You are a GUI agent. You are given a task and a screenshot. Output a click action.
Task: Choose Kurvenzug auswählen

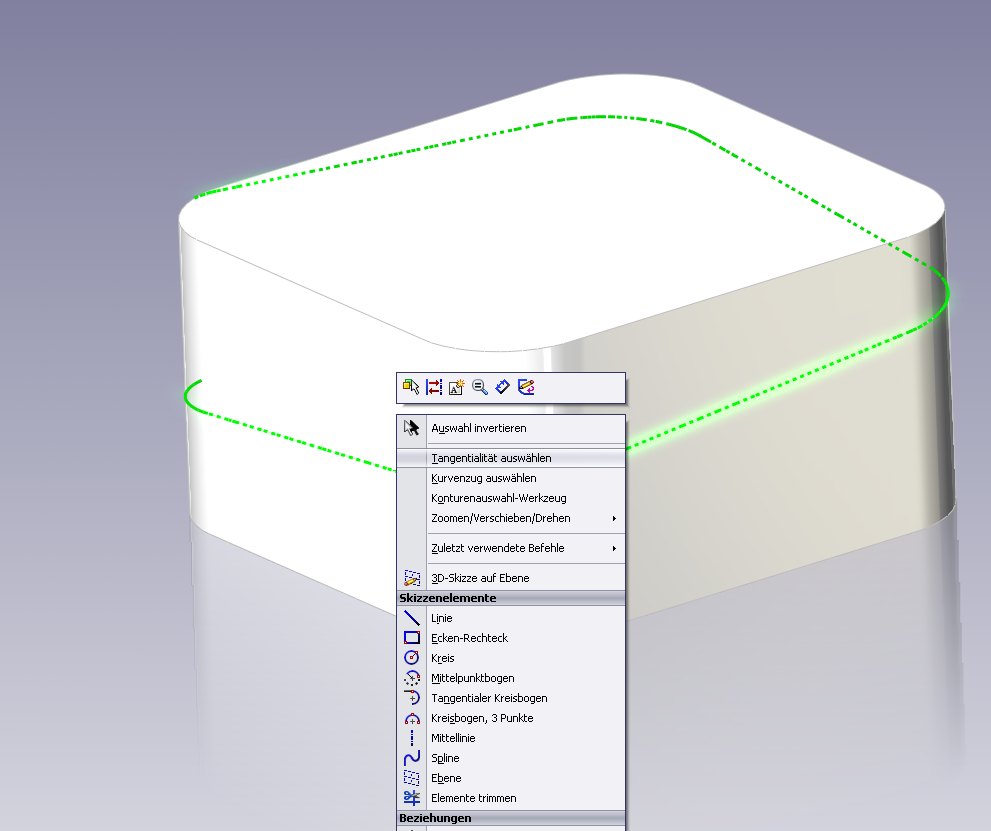coord(511,478)
